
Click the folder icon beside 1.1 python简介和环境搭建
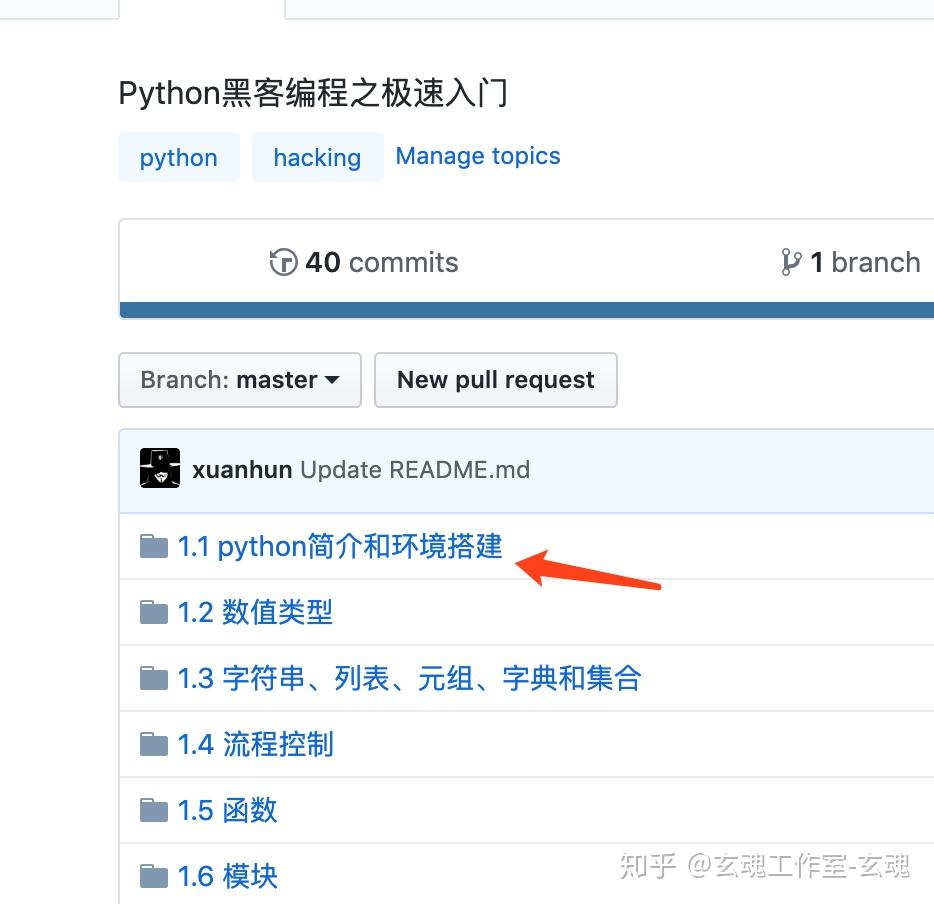point(153,546)
